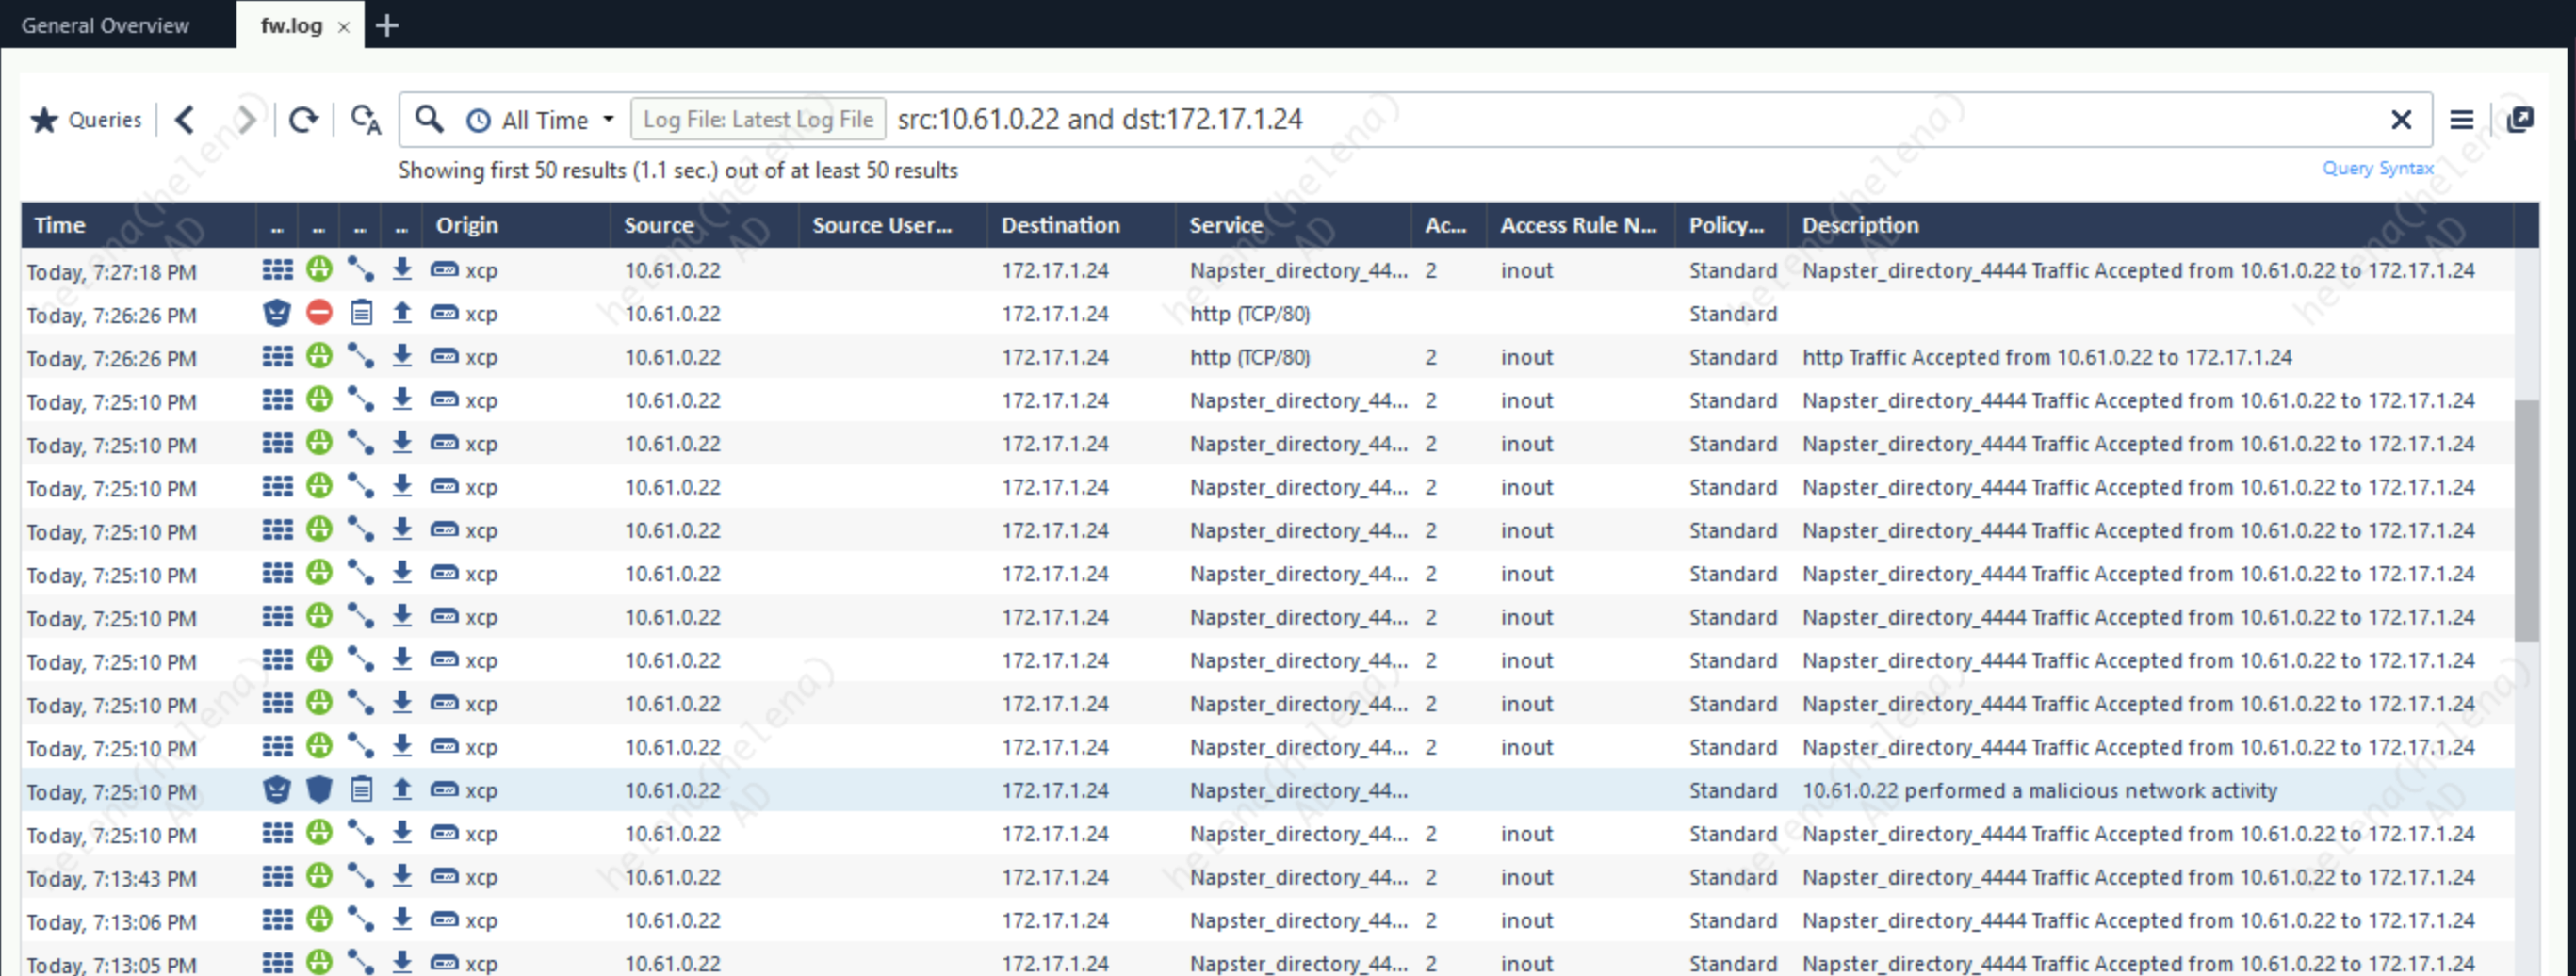Screen dimensions: 2576x976
Task: Click the Log File: Latest Log File selector
Action: click(x=757, y=120)
